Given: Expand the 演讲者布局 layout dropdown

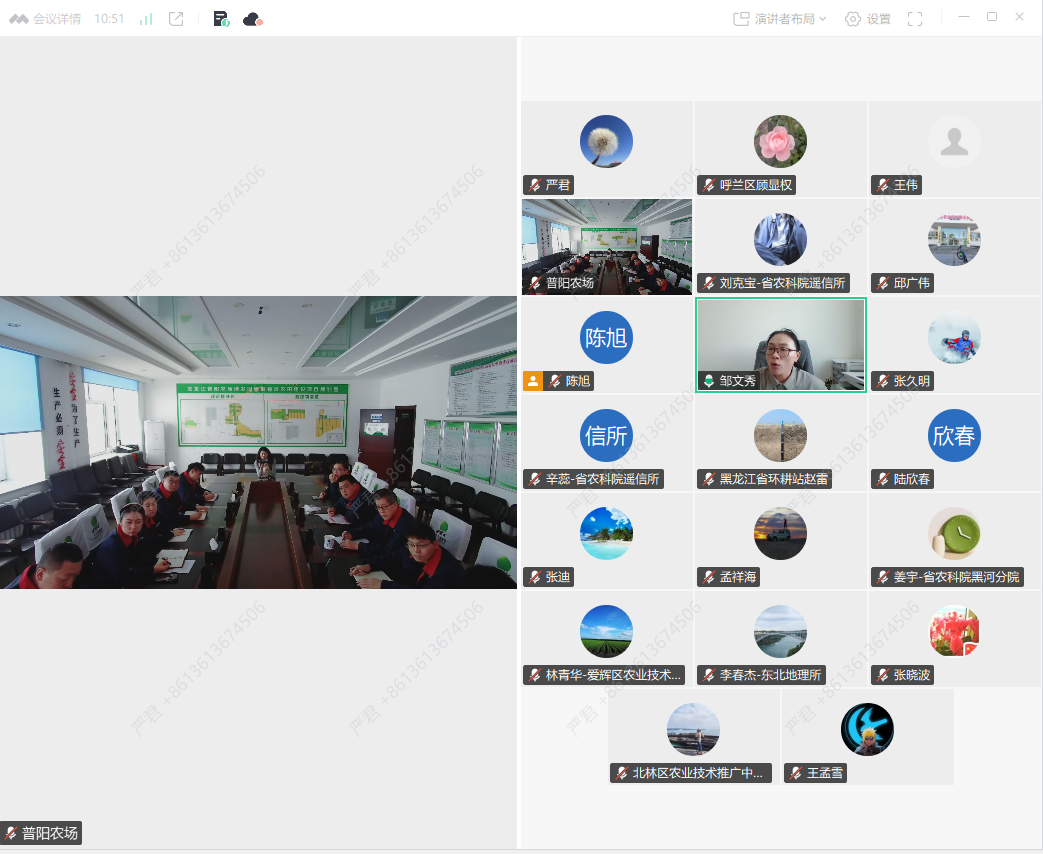Looking at the screenshot, I should (780, 19).
